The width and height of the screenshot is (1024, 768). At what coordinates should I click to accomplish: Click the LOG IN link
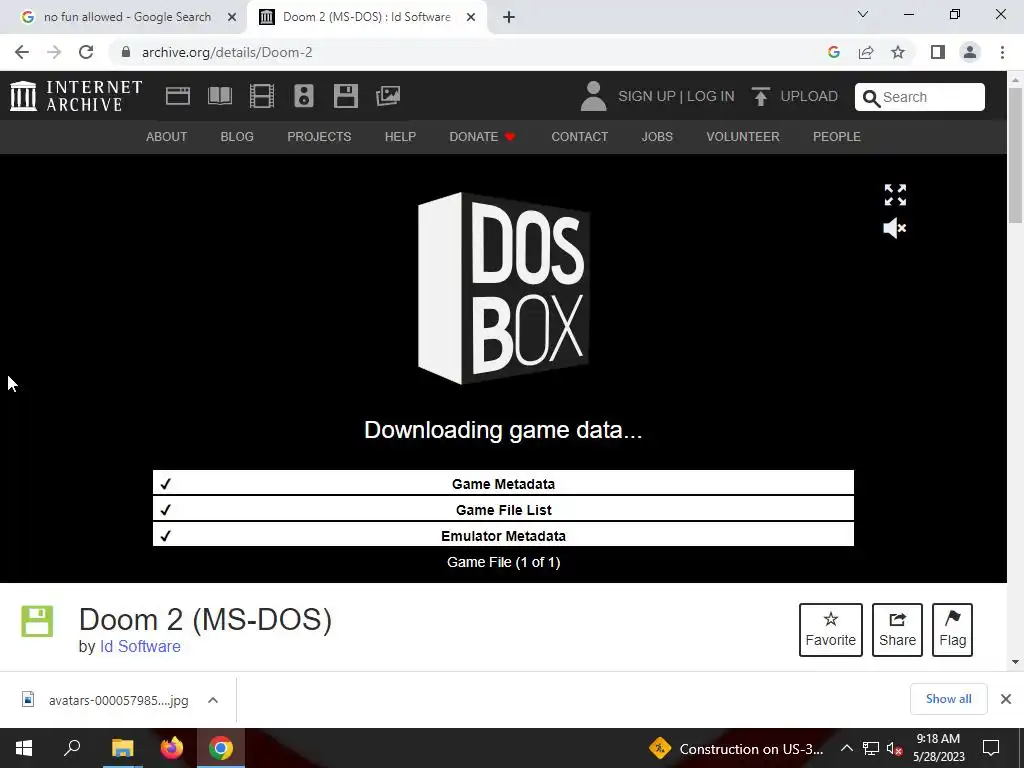pos(711,97)
